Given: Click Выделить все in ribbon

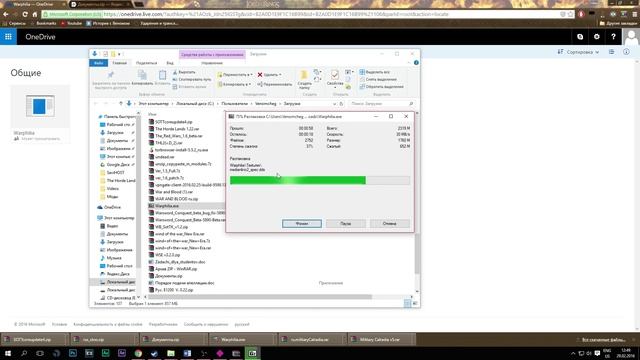Looking at the screenshot, I should click(x=375, y=72).
